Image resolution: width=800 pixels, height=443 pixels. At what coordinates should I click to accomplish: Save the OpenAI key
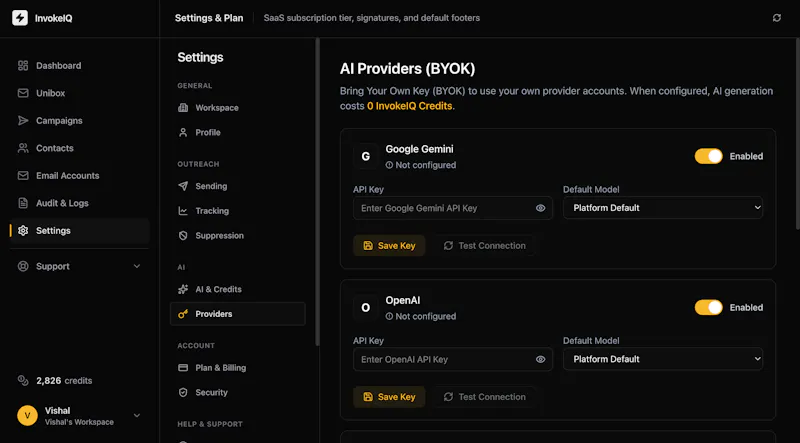[389, 397]
